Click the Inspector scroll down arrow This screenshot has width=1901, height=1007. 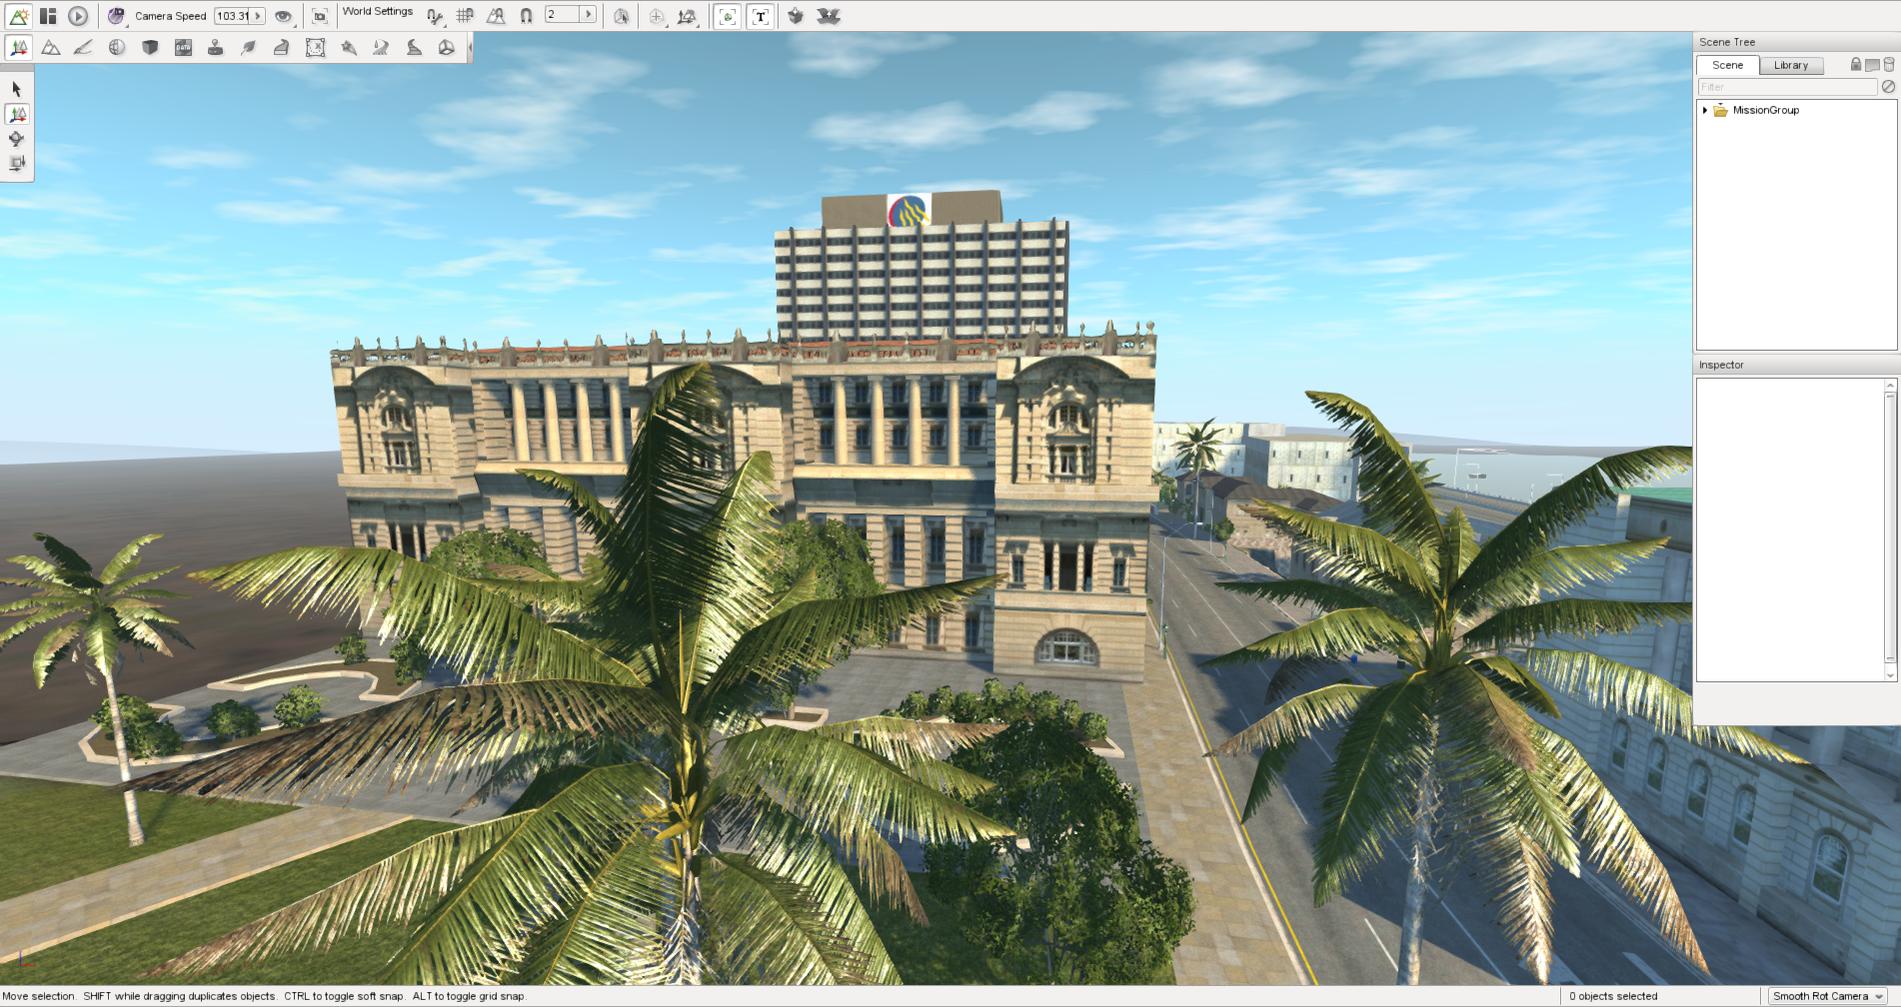1890,675
